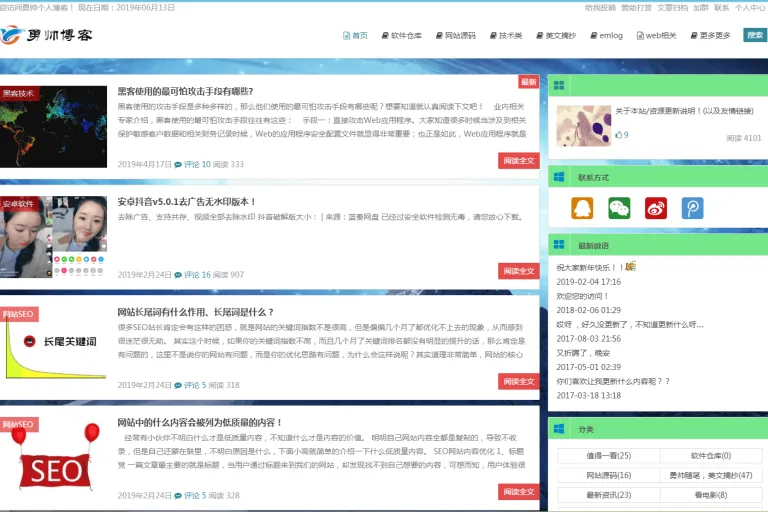The height and width of the screenshot is (512, 768).
Task: Click the comment bubble icon on the 抖音 post
Action: 178,275
